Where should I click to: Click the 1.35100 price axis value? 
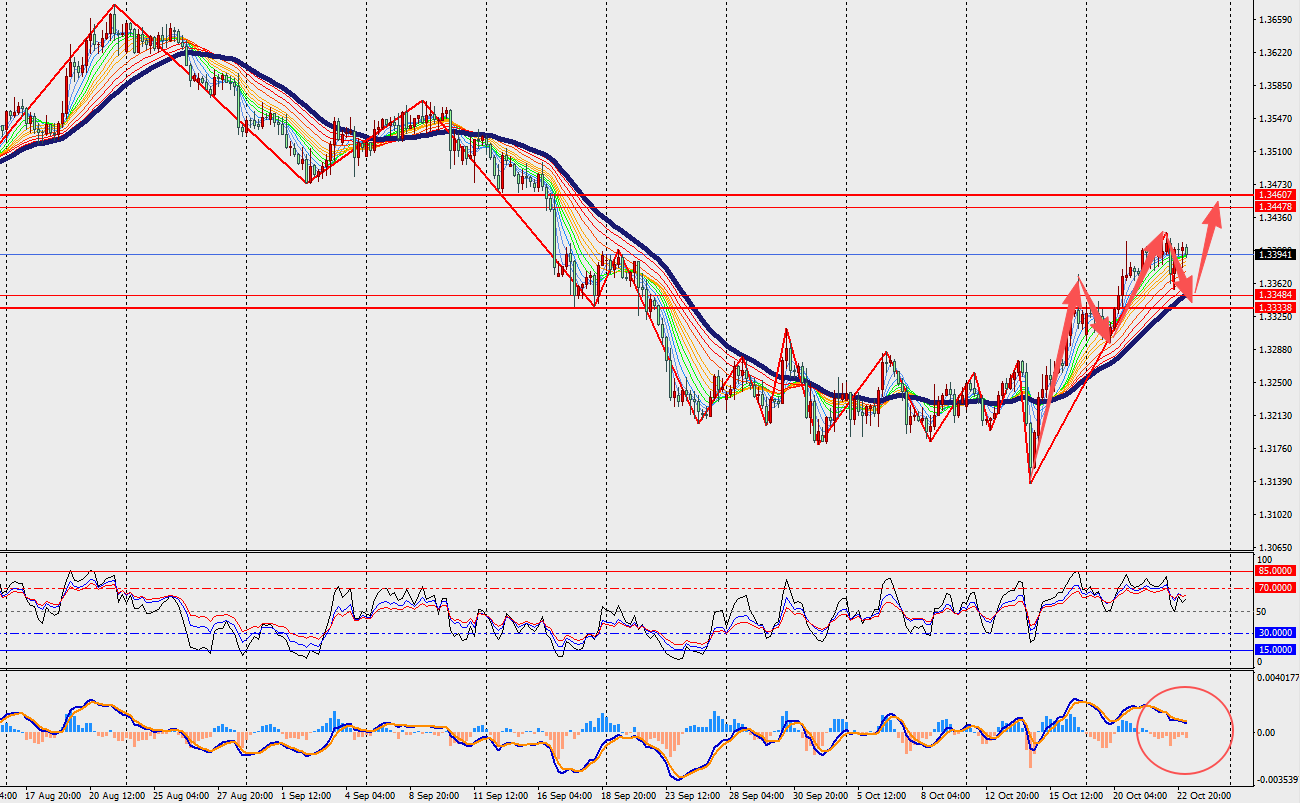tap(1275, 152)
